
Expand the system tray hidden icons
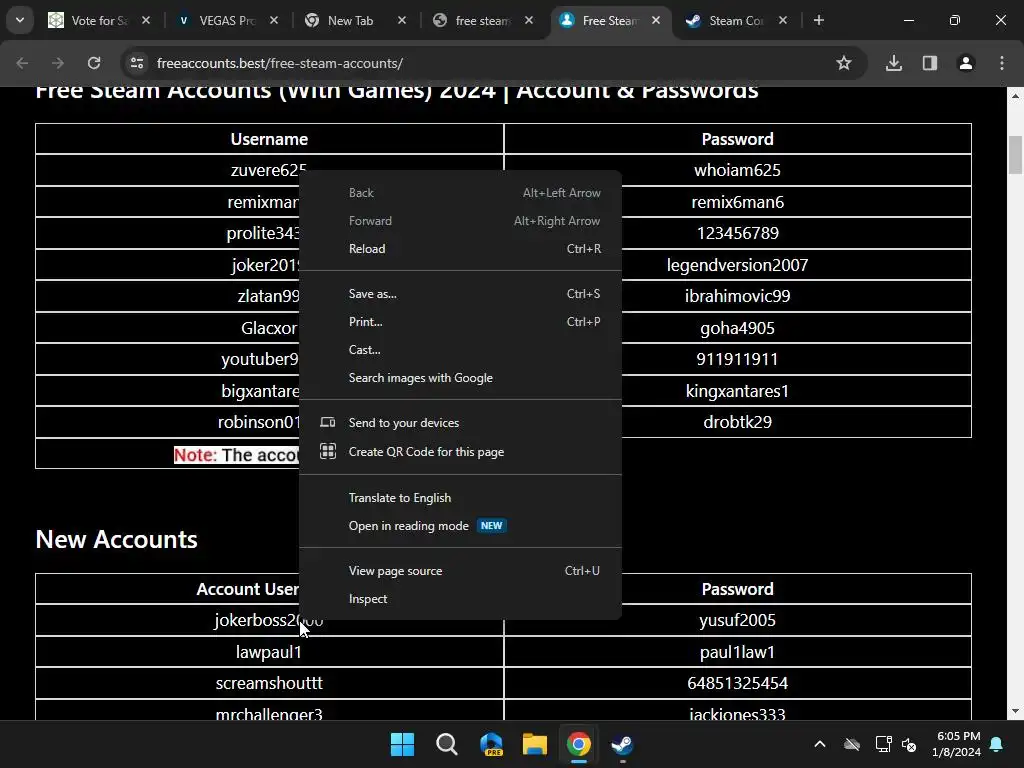[x=820, y=744]
